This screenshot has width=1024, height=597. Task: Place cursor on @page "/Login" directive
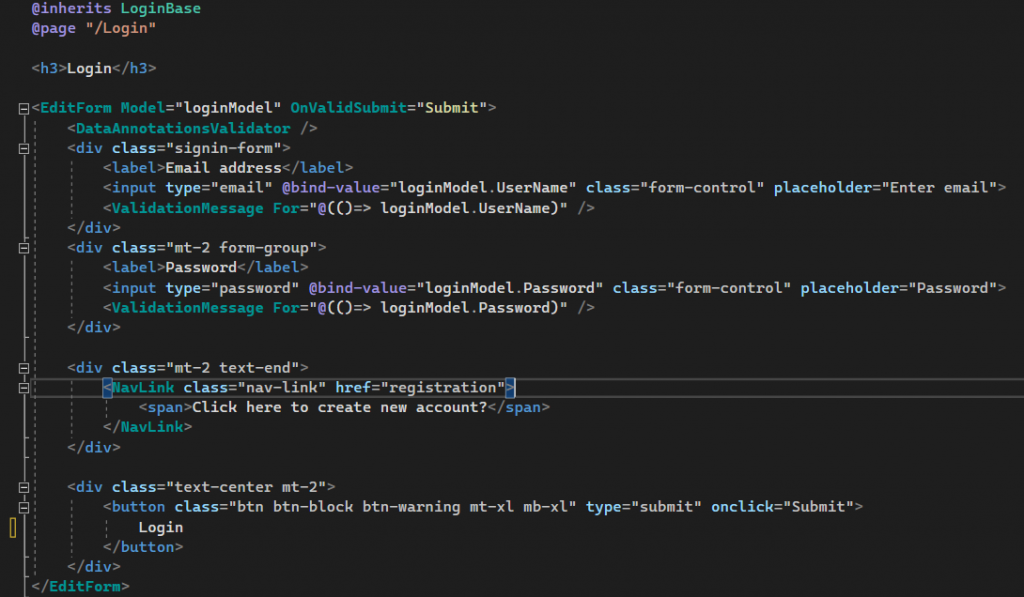[94, 28]
